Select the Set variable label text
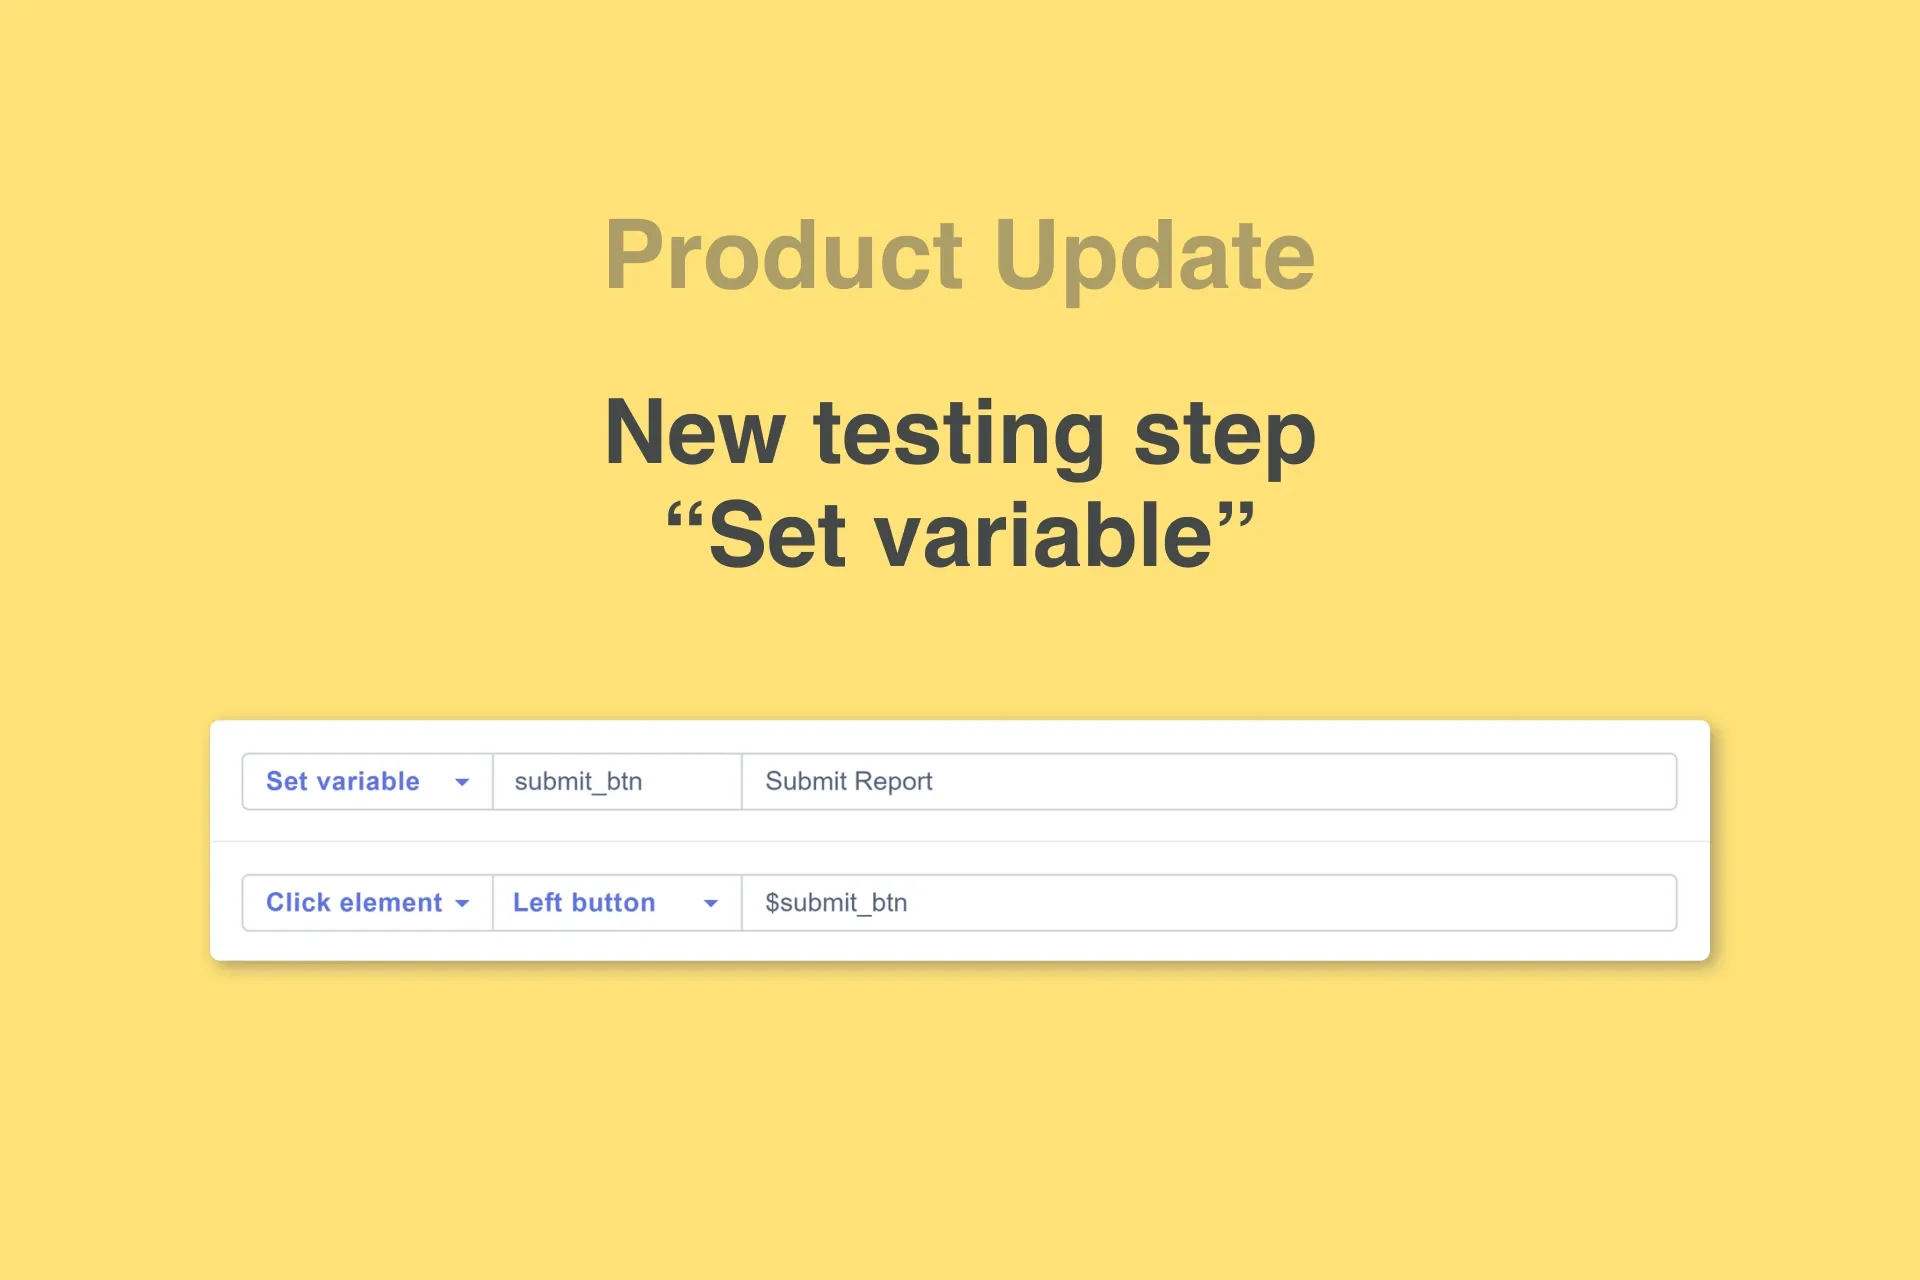Viewport: 1920px width, 1280px height. click(x=341, y=781)
